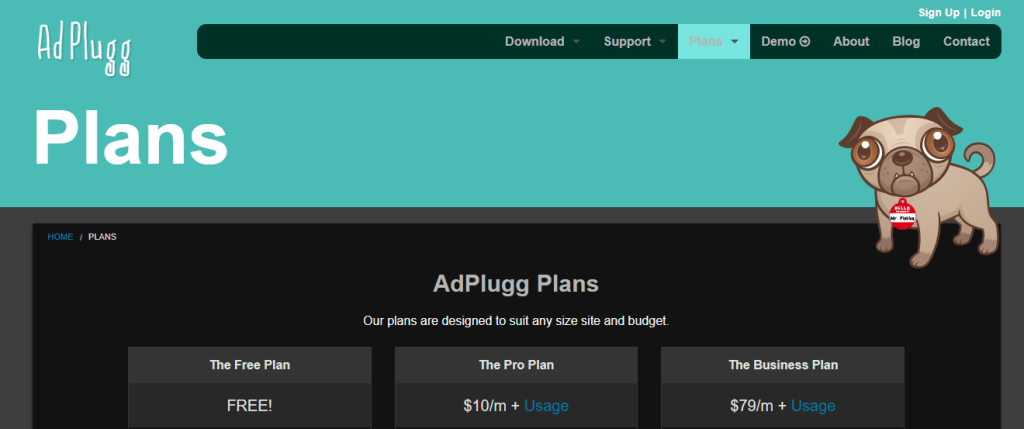Viewport: 1024px width, 429px height.
Task: Expand the Plans menu arrow
Action: tap(735, 42)
